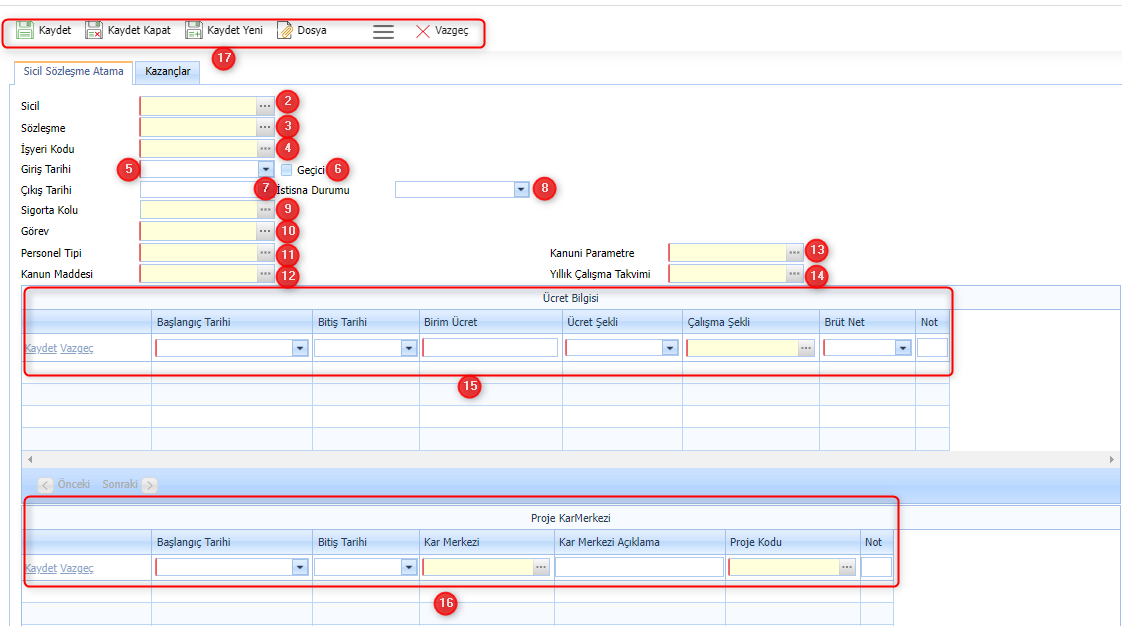Open the Dosya file icon
The width and height of the screenshot is (1122, 626).
tap(285, 31)
